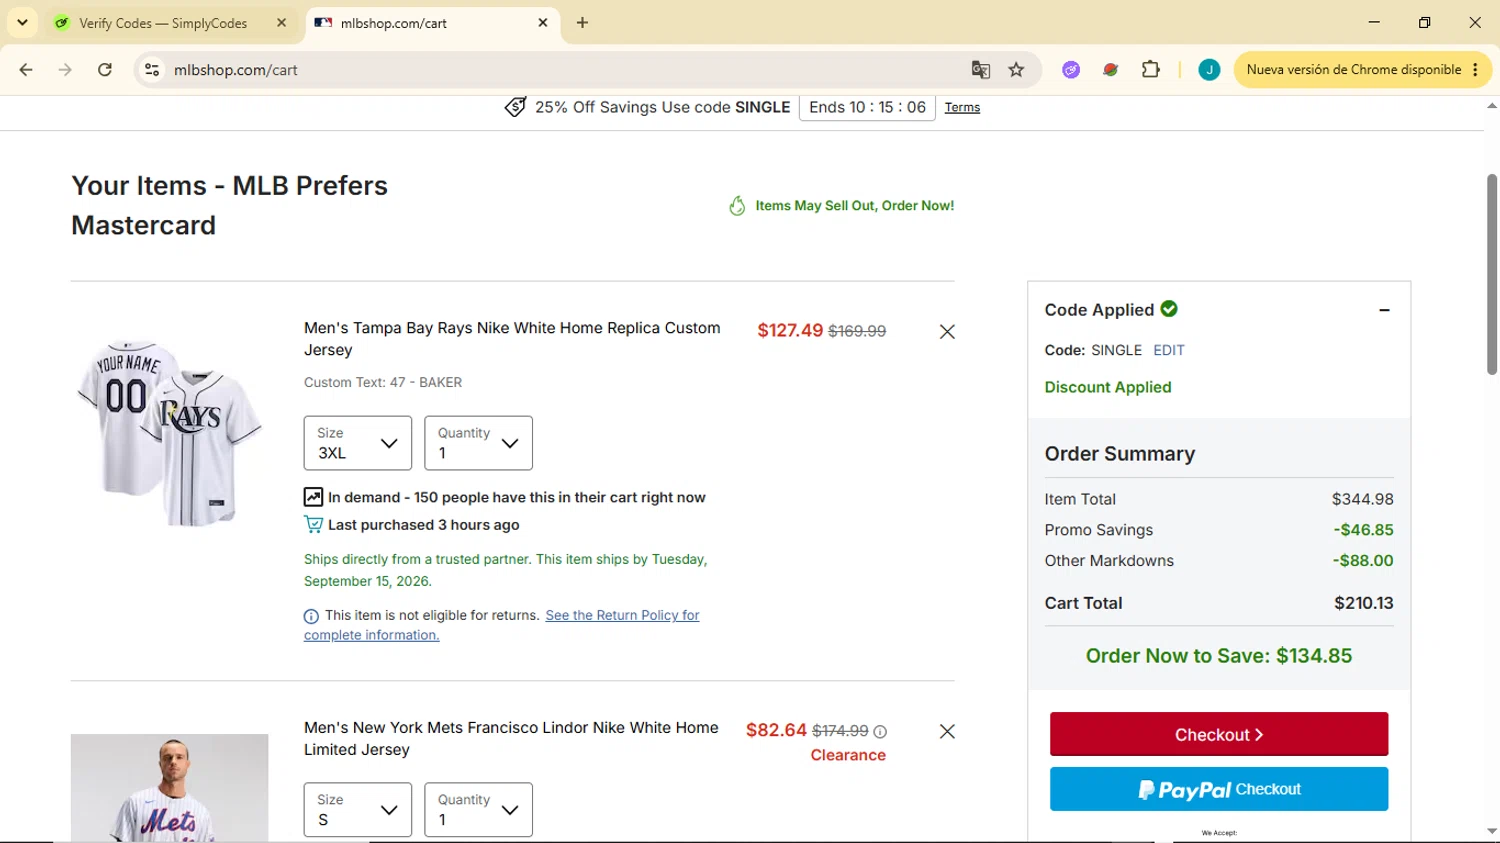The height and width of the screenshot is (843, 1500).
Task: Go forward to next page
Action: click(x=65, y=69)
